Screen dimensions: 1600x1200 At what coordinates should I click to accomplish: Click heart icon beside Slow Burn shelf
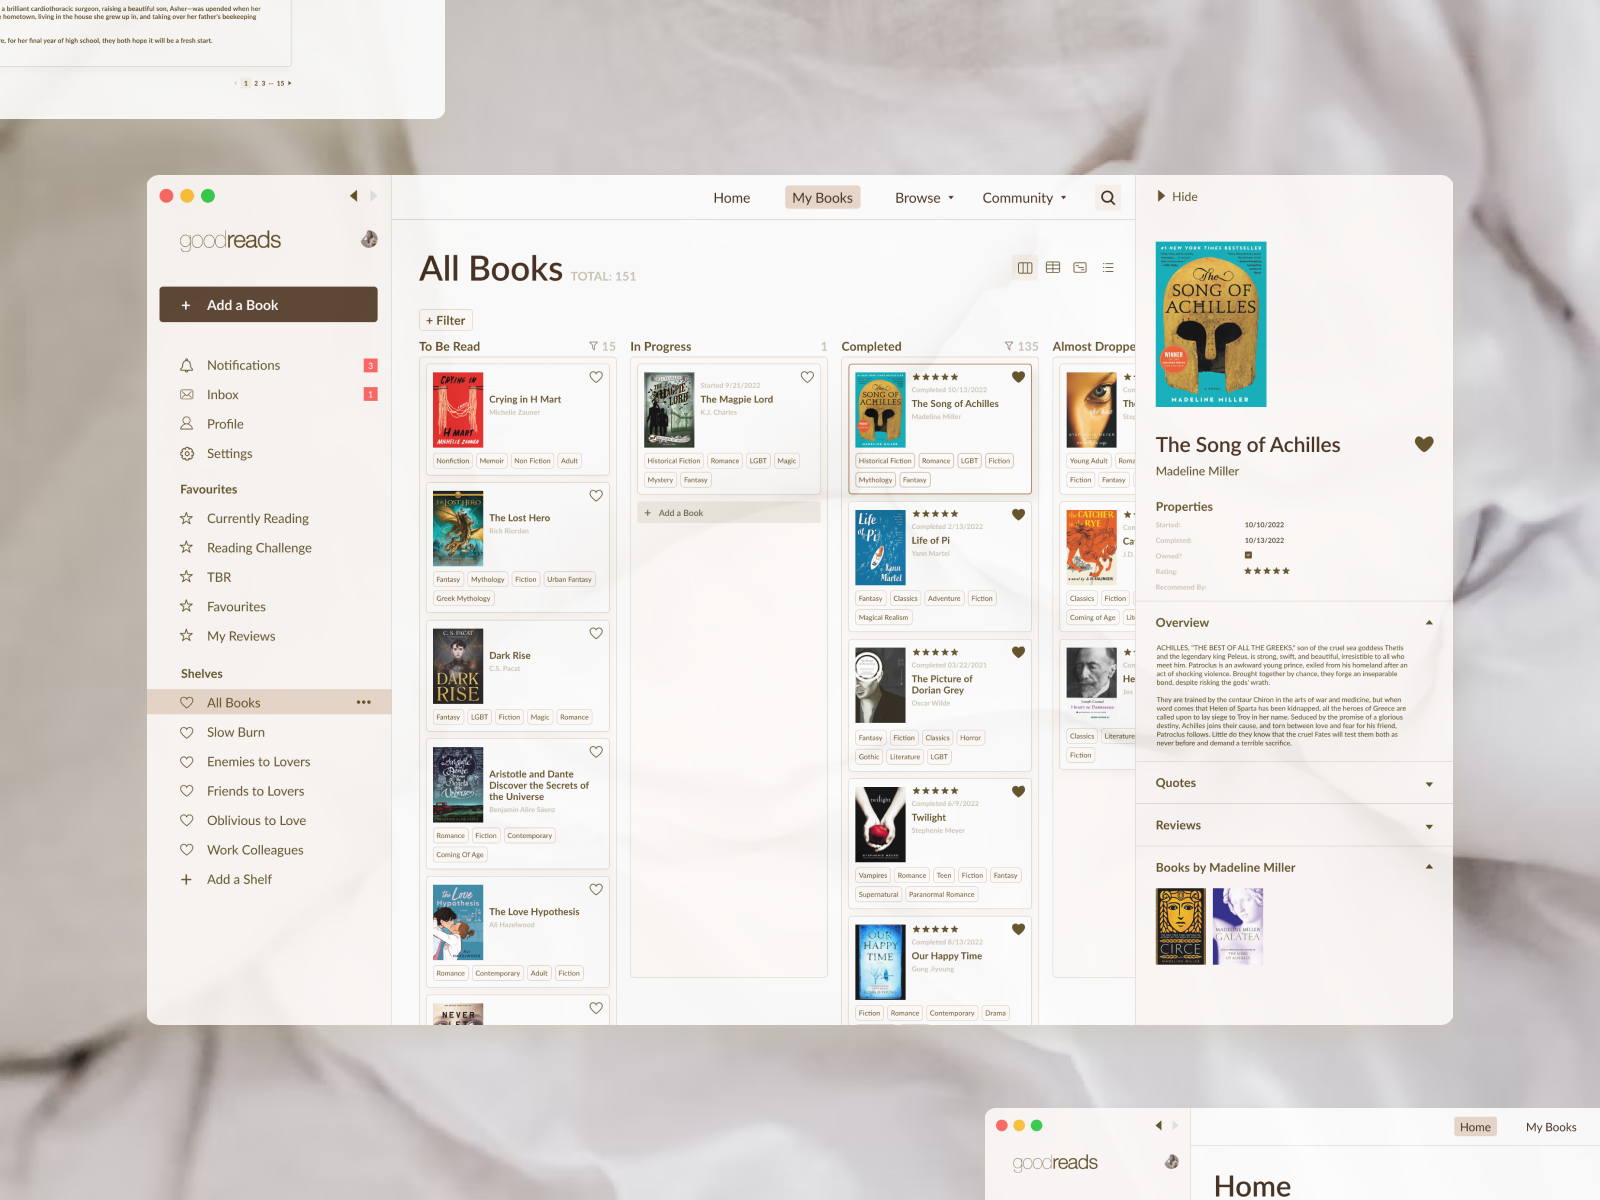pos(186,732)
